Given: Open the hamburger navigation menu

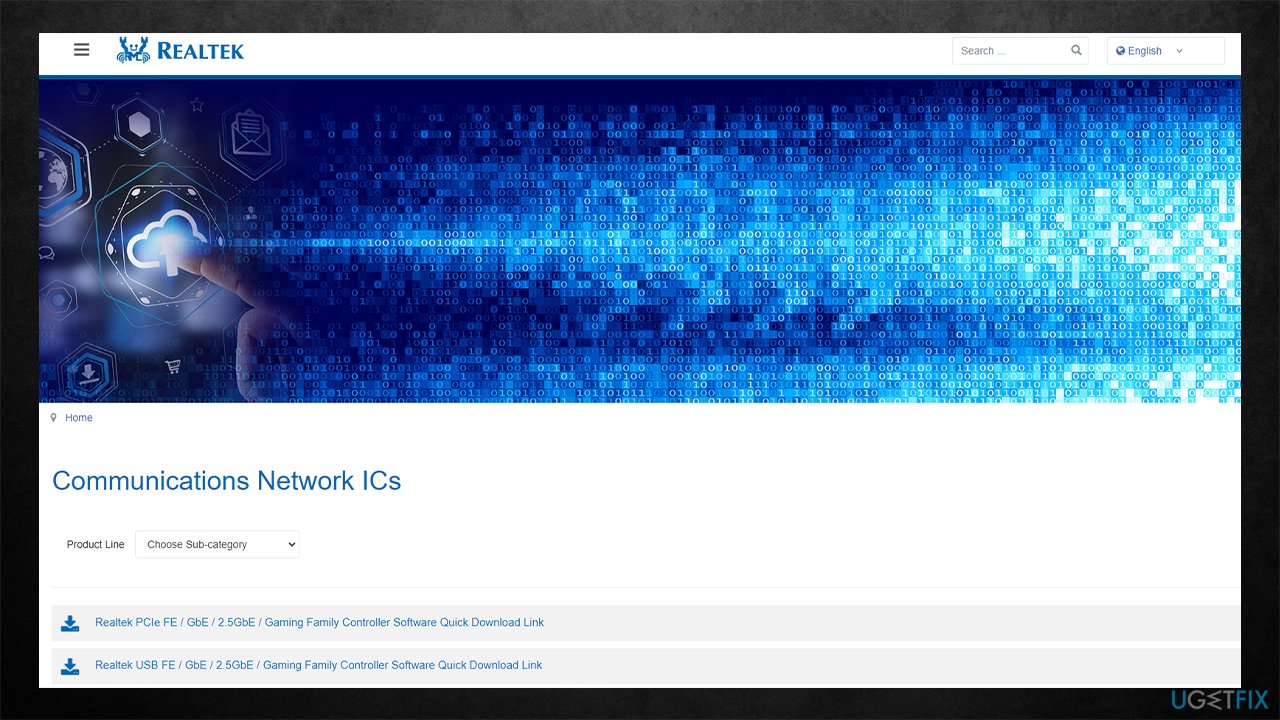Looking at the screenshot, I should click(x=81, y=49).
